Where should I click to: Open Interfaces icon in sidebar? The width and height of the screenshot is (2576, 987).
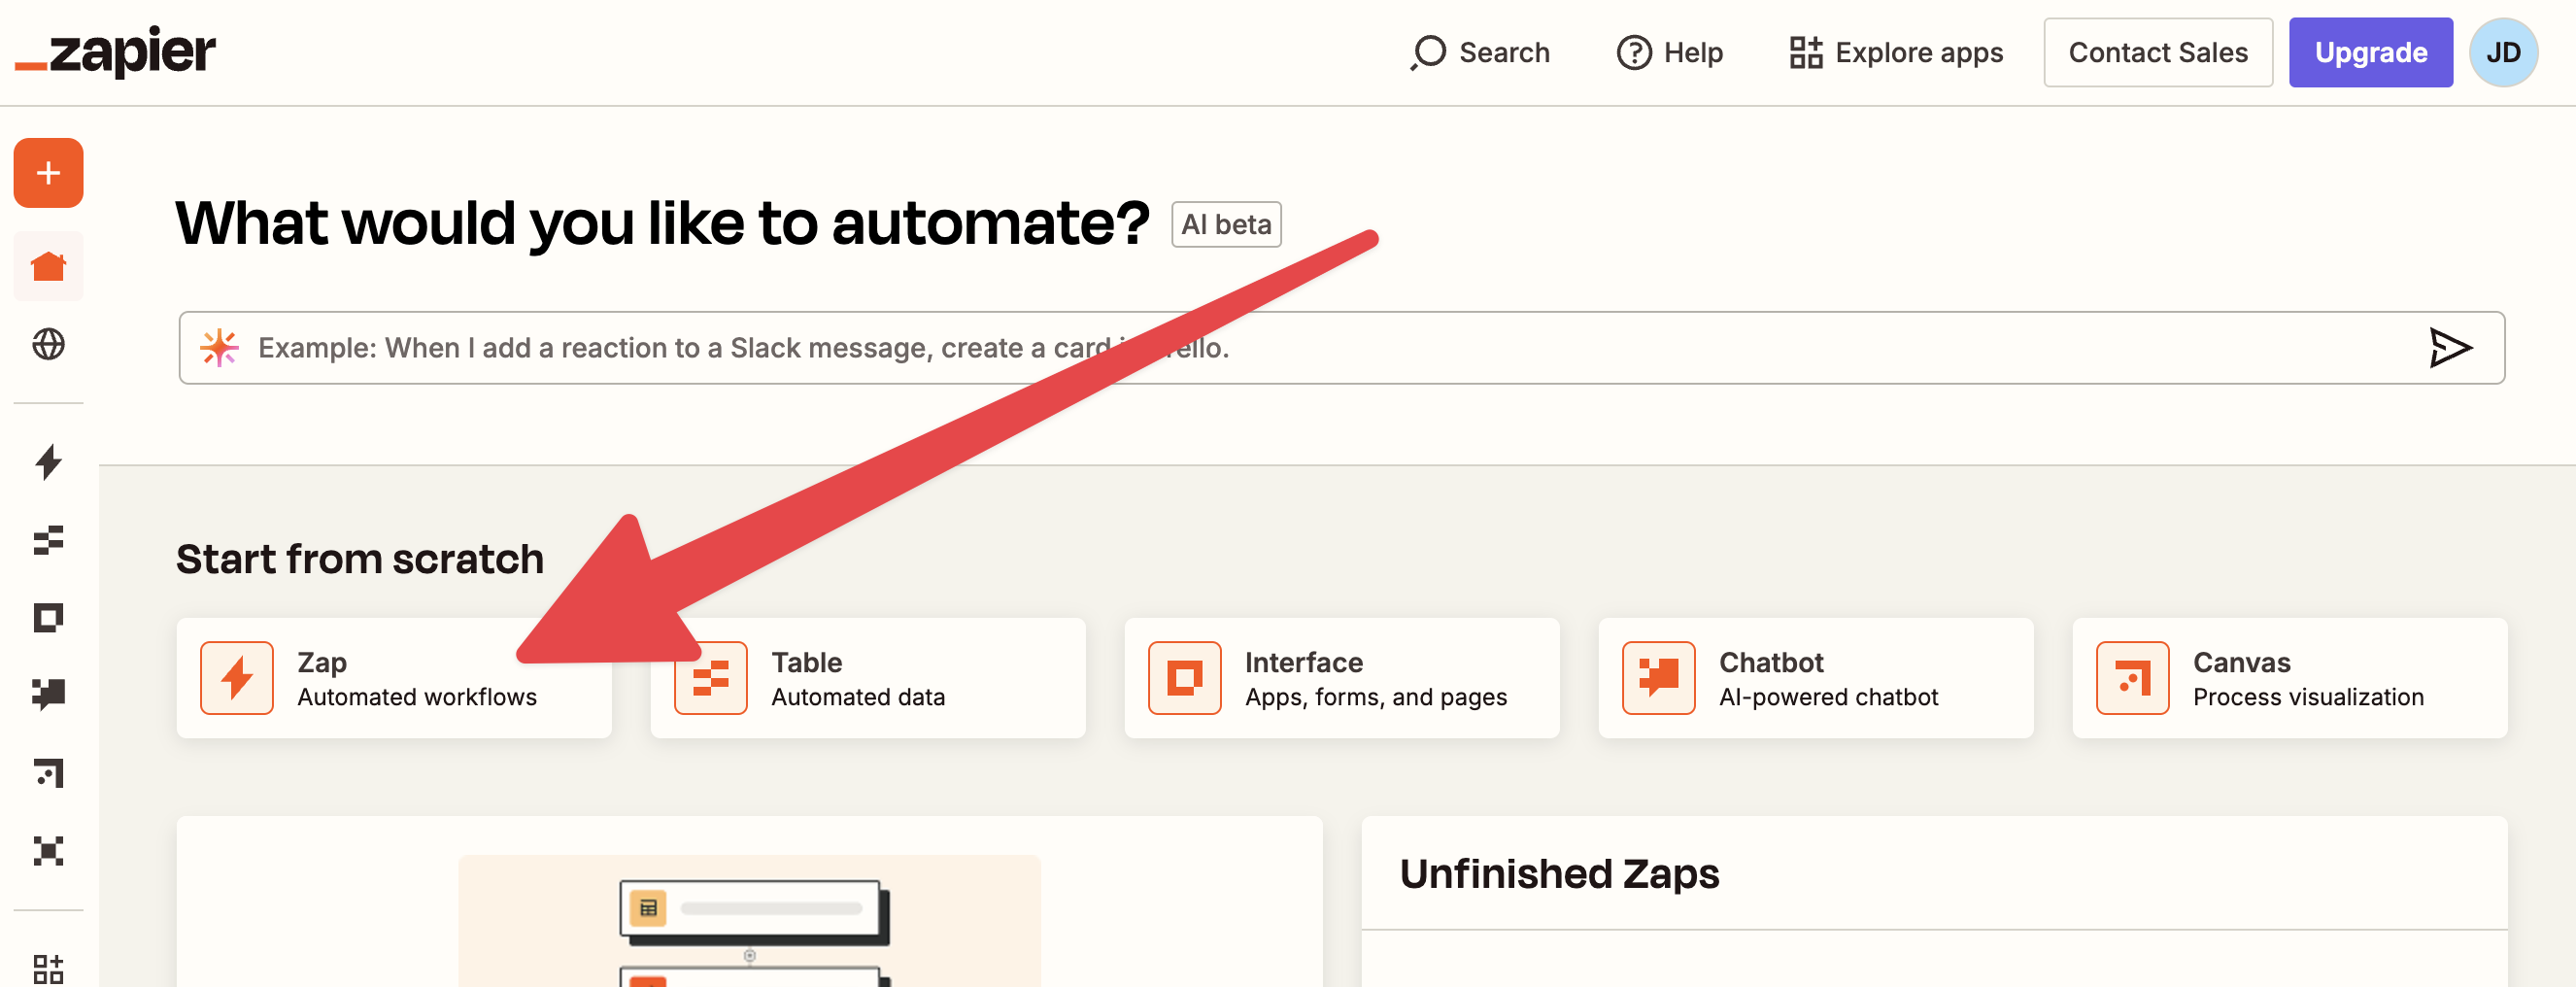48,618
